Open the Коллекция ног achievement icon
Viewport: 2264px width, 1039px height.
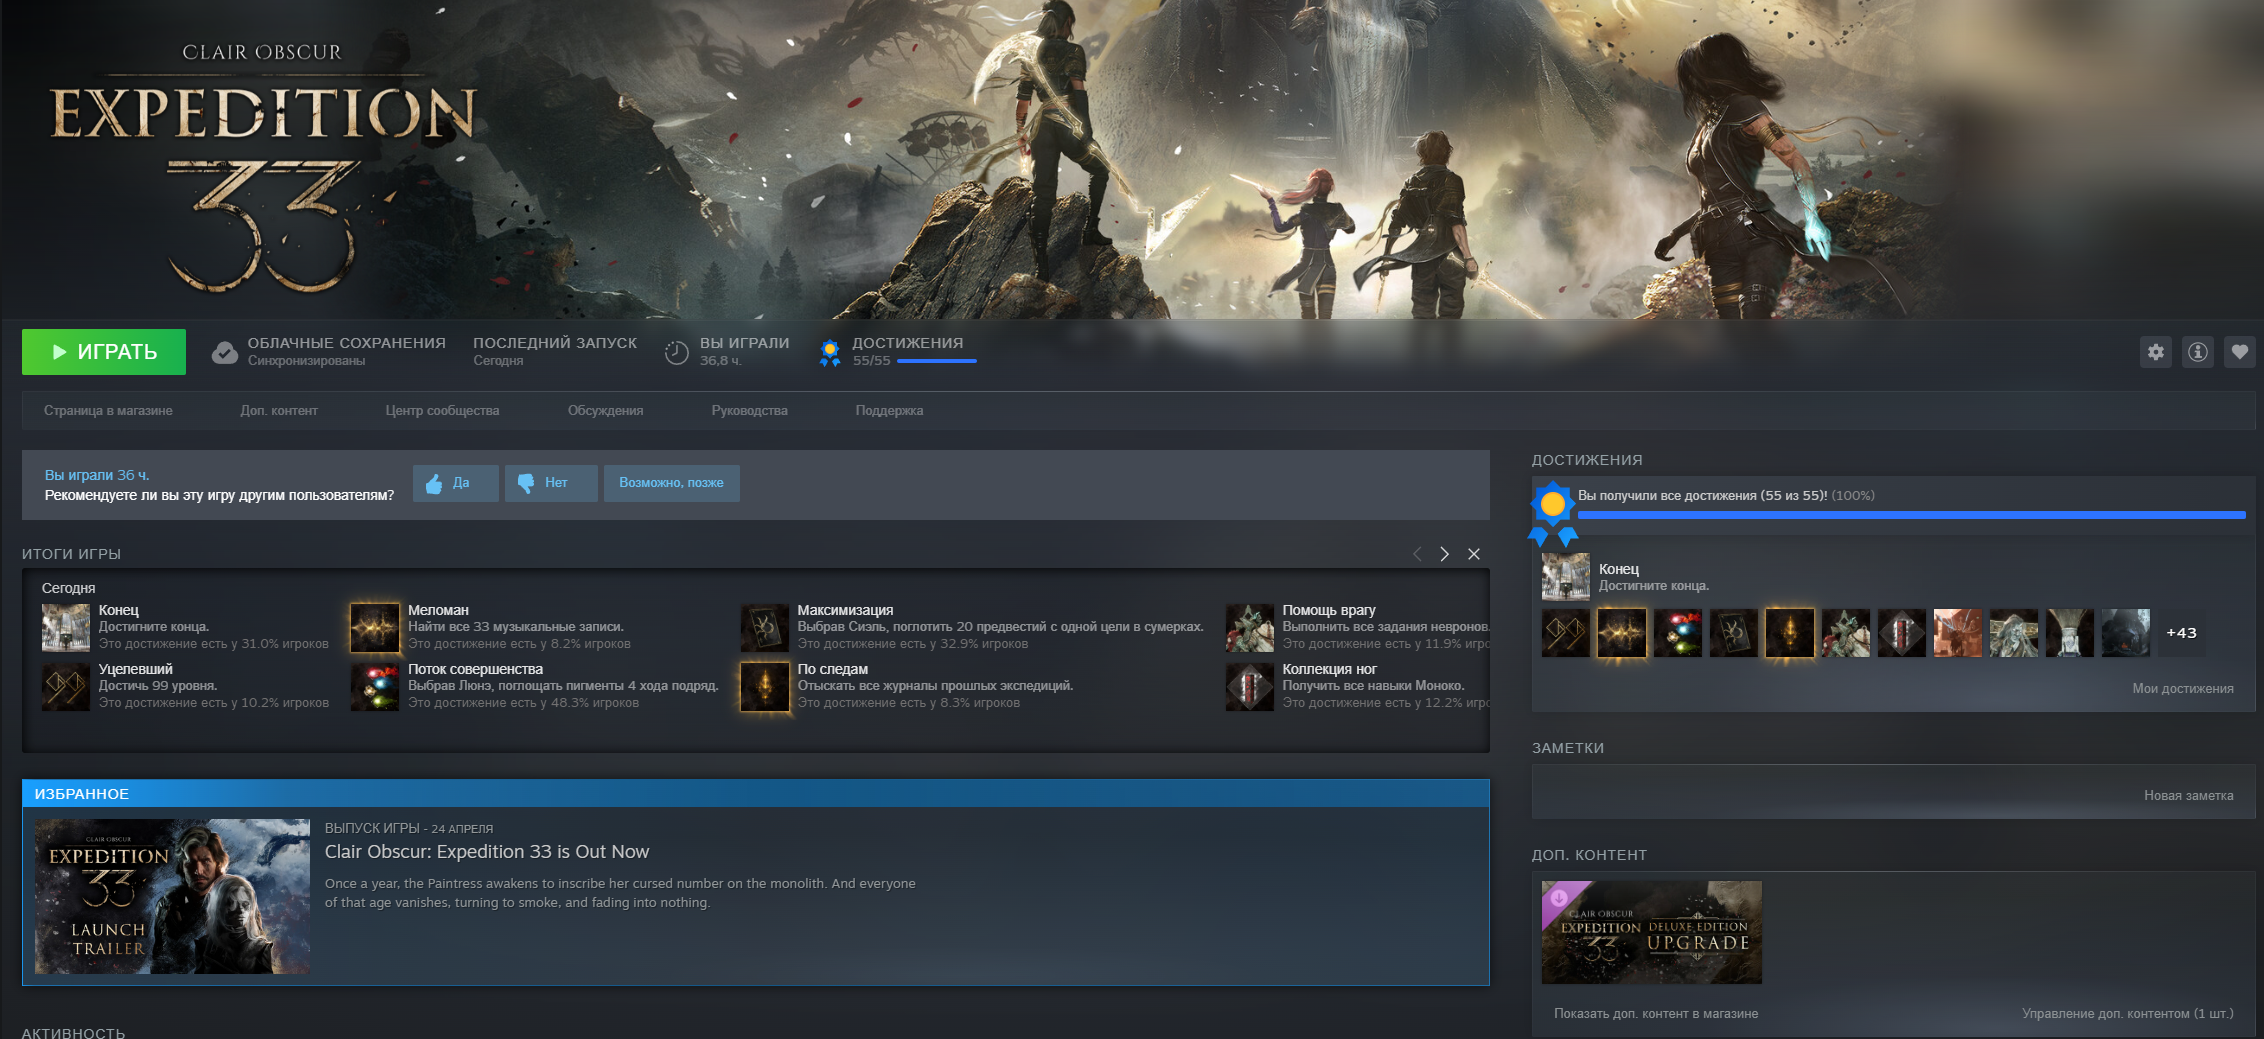point(1250,687)
